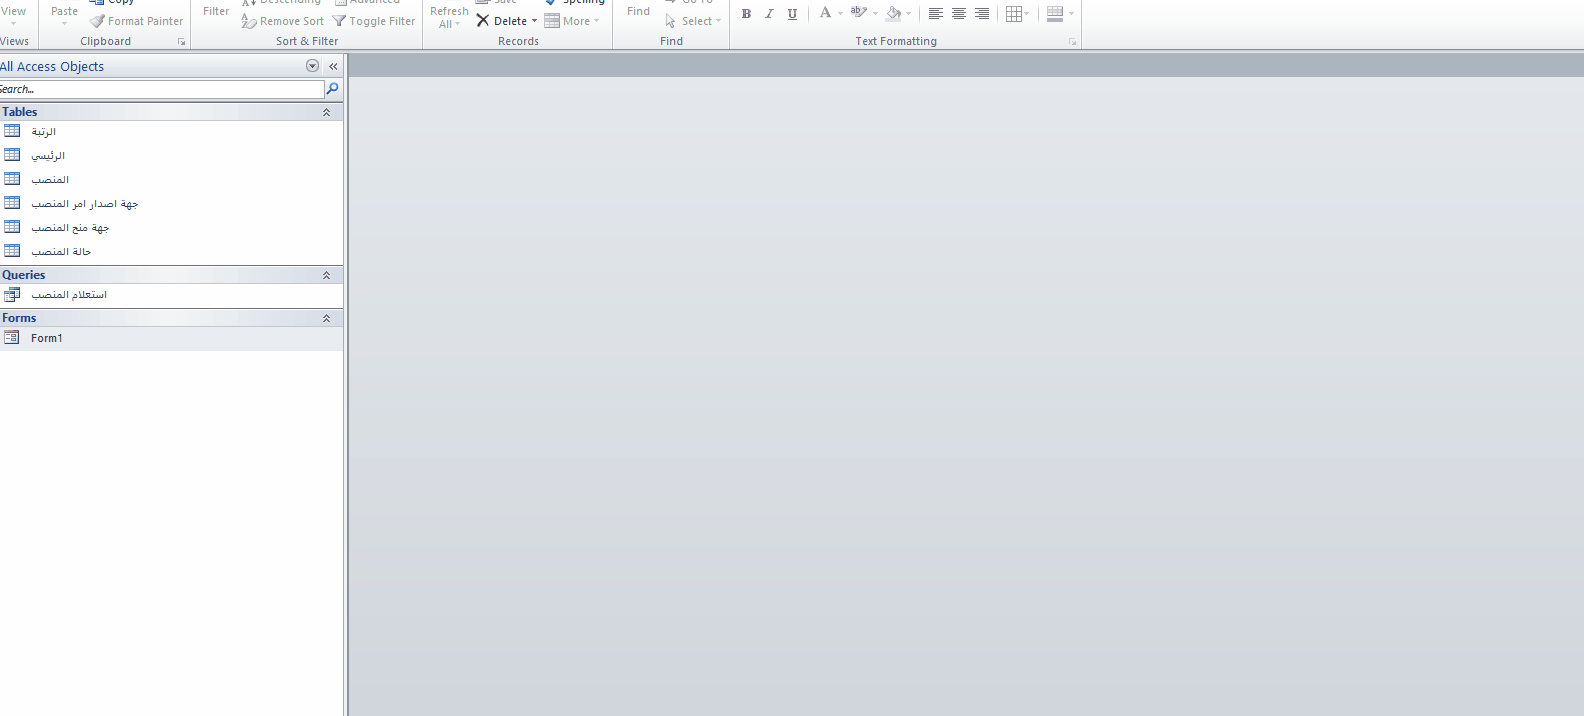1584x716 pixels.
Task: Align text to the center
Action: click(959, 14)
